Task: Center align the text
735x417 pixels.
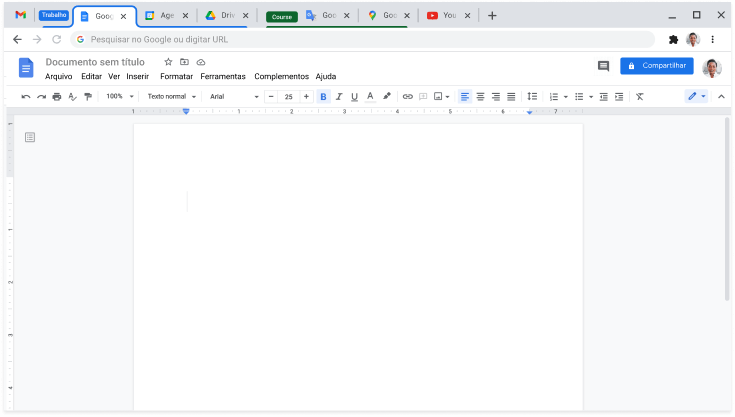Action: 480,97
